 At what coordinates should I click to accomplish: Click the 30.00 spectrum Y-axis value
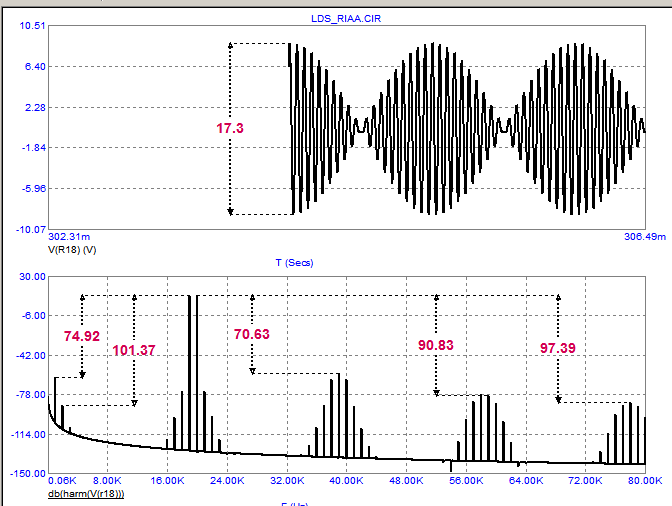coord(32,277)
